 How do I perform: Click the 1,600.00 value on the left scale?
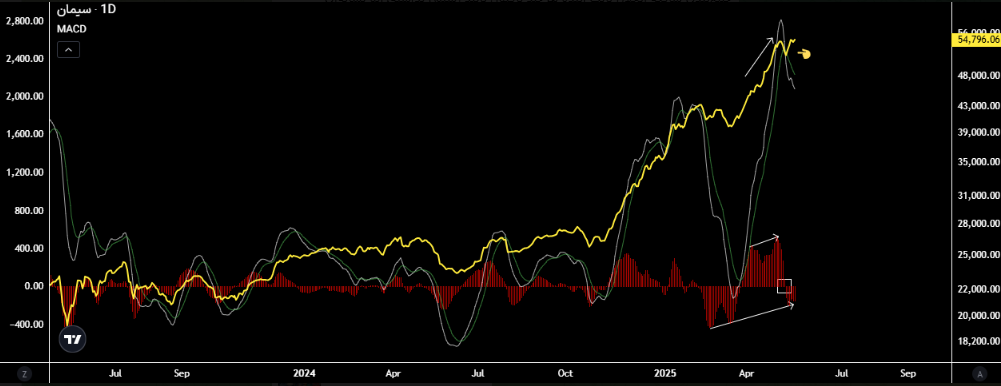pos(24,134)
